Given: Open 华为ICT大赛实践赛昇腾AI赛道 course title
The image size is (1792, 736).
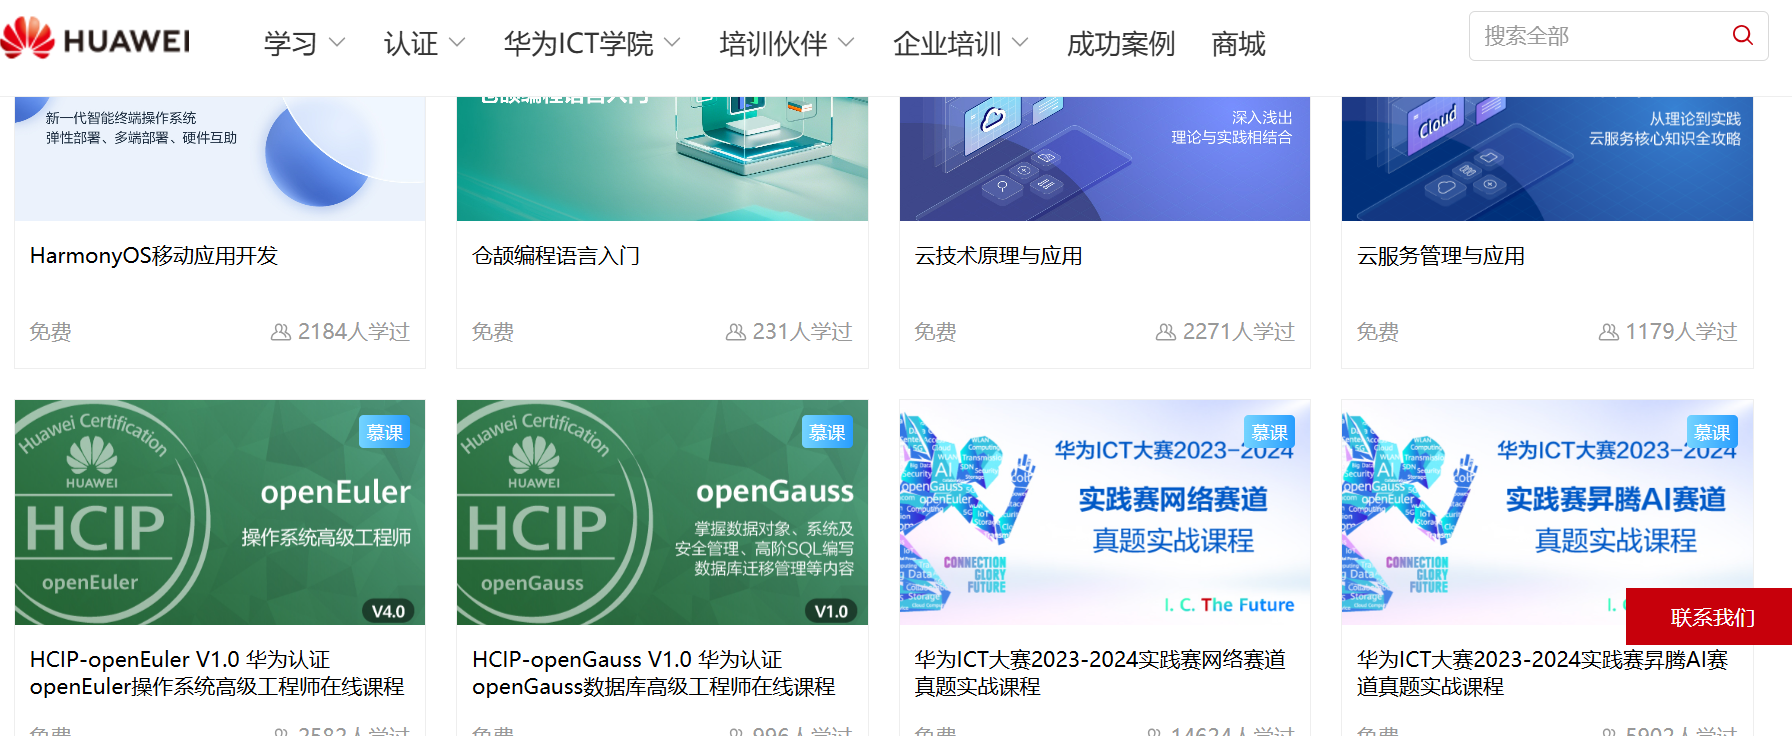Looking at the screenshot, I should 1542,673.
